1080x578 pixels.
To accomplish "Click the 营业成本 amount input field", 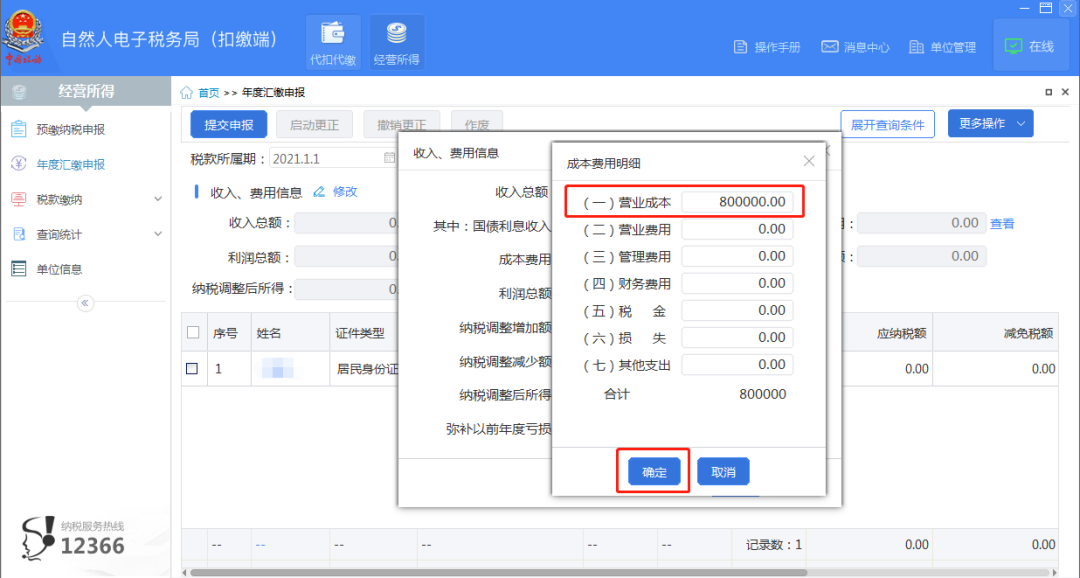I will (738, 202).
